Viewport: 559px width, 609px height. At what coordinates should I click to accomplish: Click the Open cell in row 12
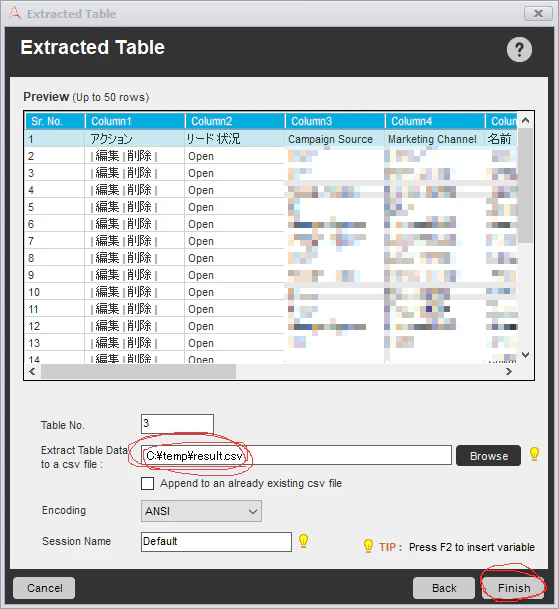(235, 326)
